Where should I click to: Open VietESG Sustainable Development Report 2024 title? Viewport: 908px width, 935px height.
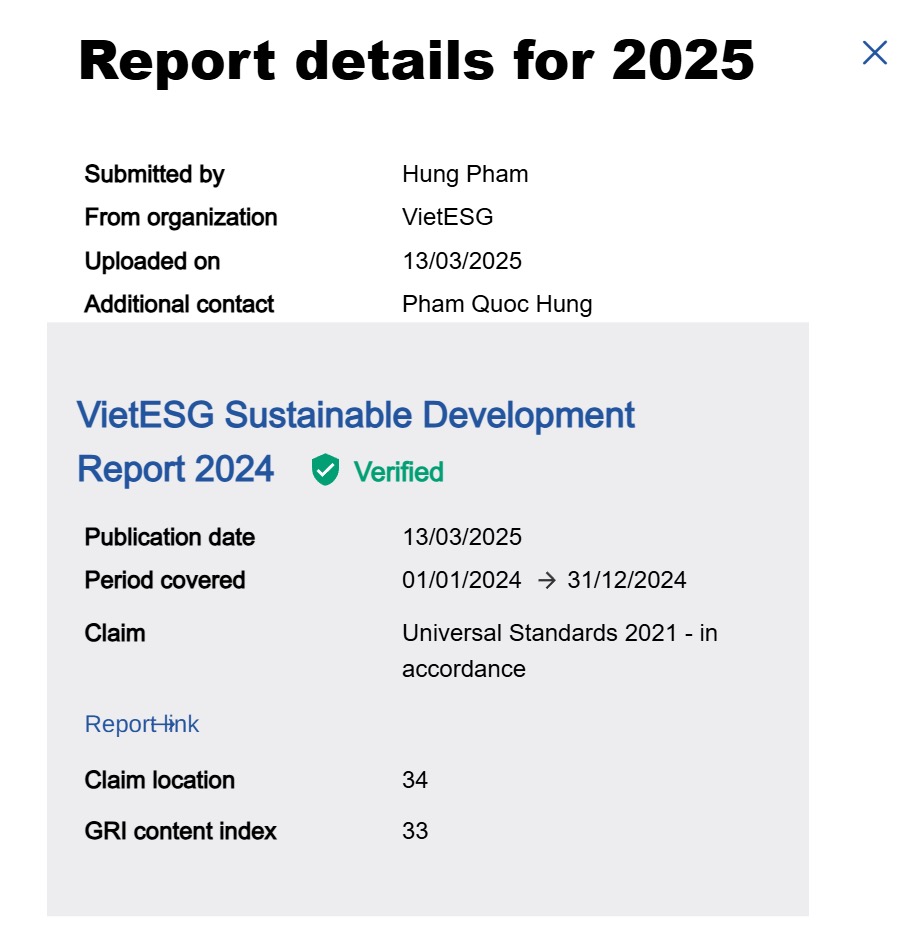355,415
